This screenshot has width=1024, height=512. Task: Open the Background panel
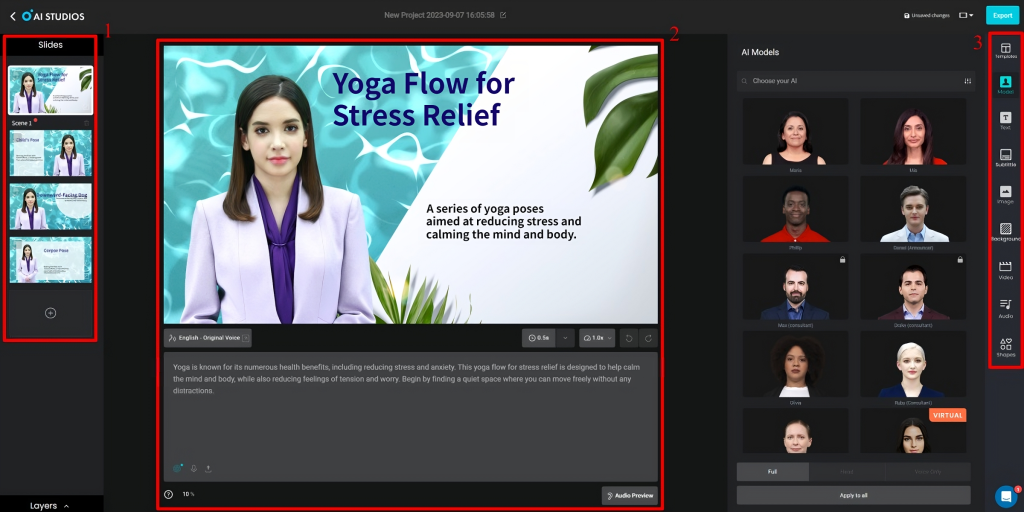(1005, 230)
